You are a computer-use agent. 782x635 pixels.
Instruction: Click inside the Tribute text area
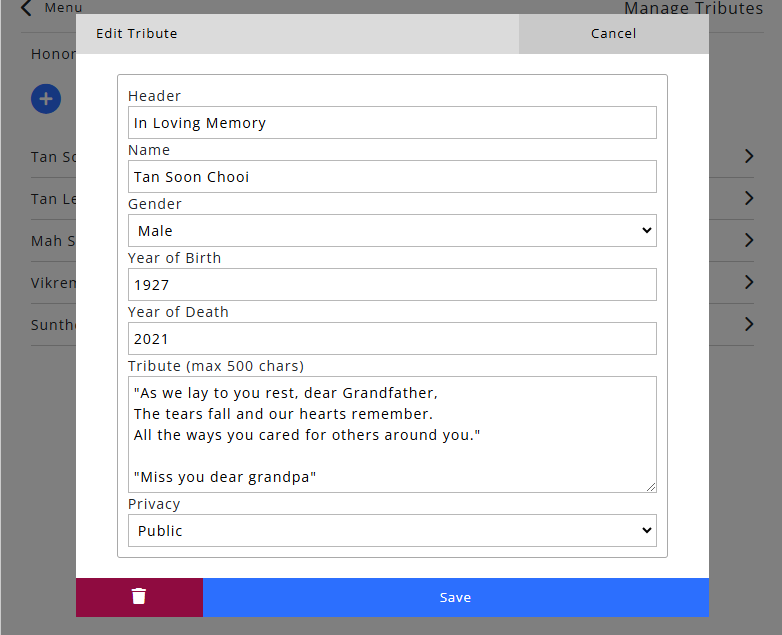pyautogui.click(x=392, y=434)
